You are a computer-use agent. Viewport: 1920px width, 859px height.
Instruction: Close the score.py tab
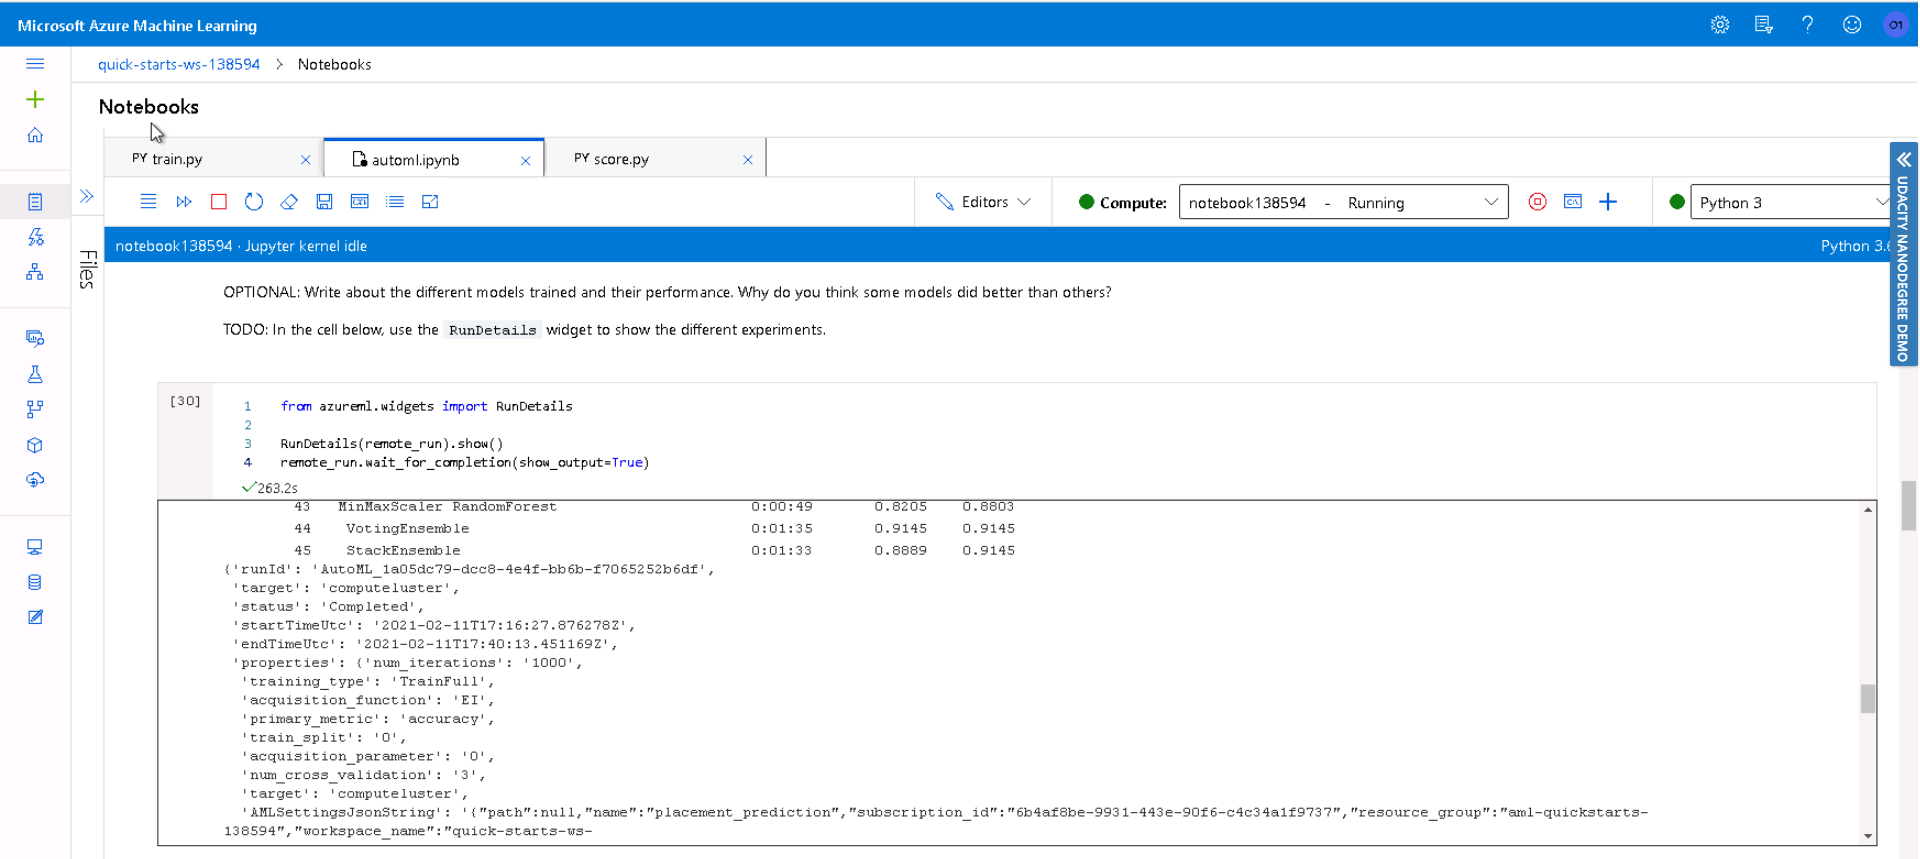(x=748, y=160)
